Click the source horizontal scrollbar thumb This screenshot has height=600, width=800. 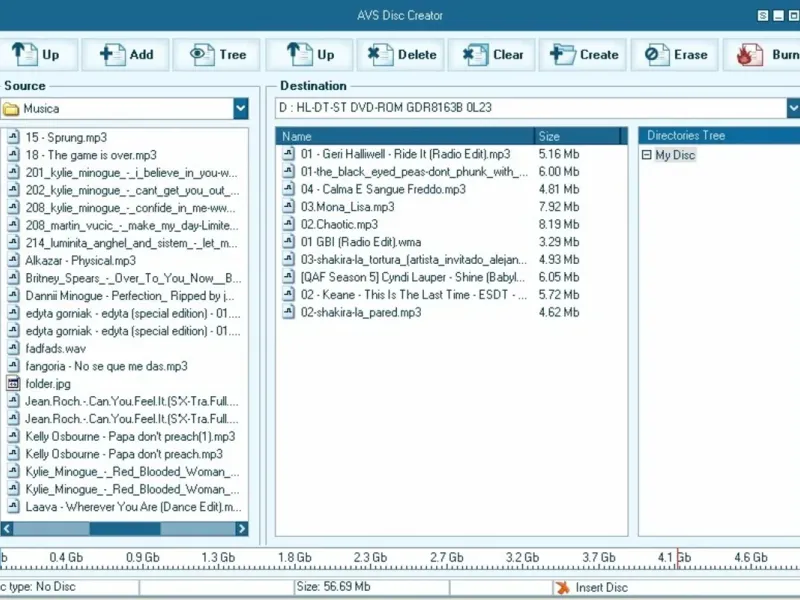click(x=125, y=529)
